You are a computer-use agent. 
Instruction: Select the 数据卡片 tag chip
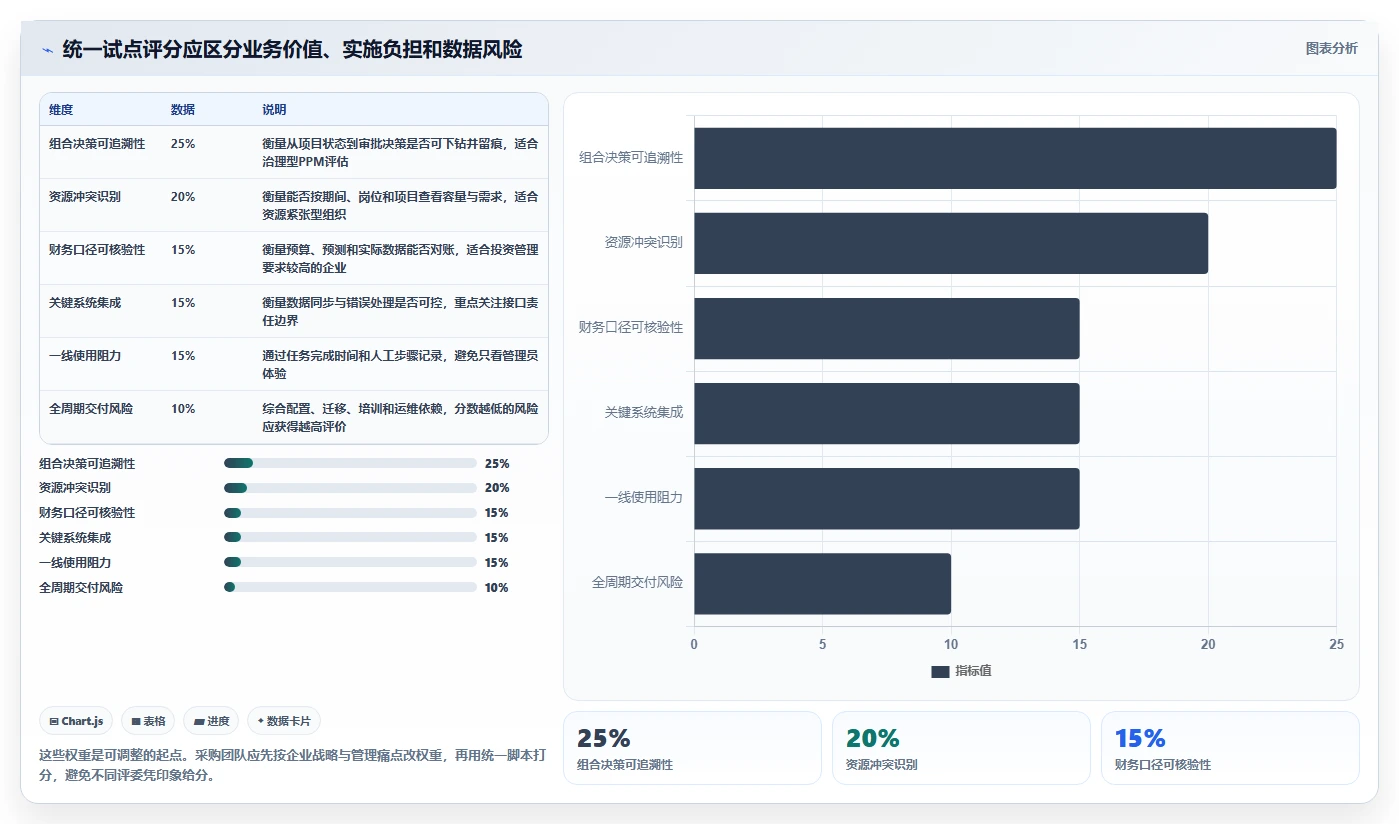pos(284,721)
